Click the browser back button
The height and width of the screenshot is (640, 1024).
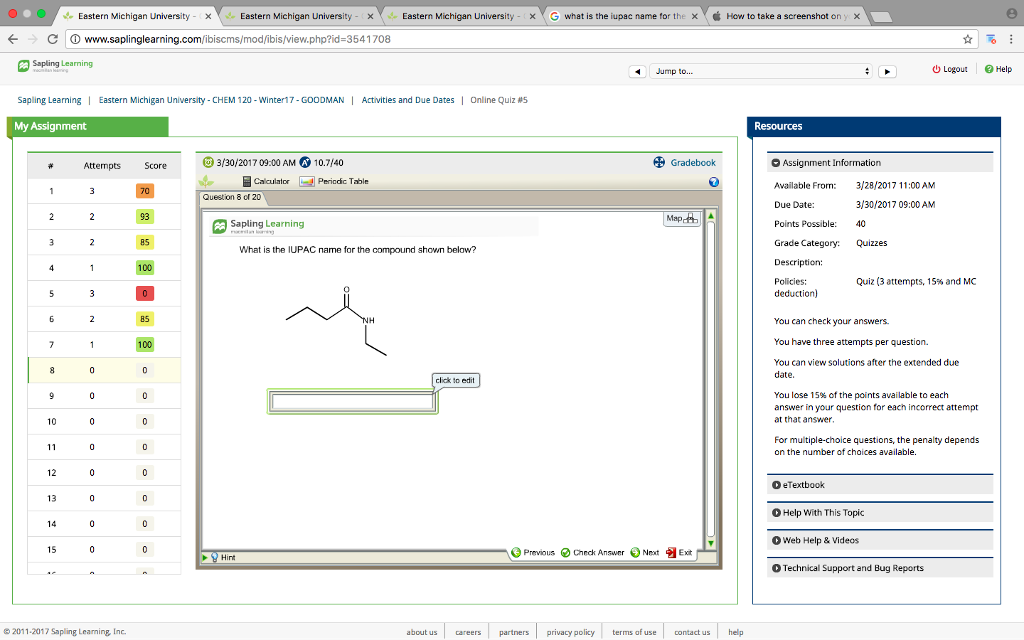pos(13,39)
